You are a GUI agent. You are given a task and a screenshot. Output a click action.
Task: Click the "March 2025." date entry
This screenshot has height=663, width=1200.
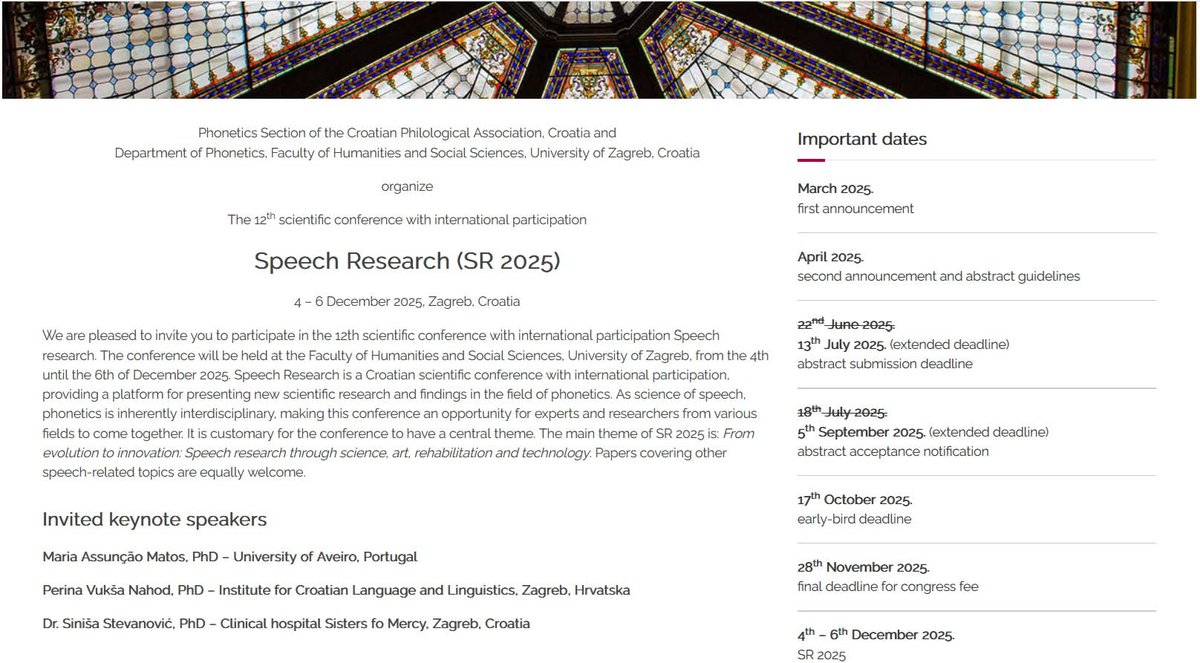(837, 188)
